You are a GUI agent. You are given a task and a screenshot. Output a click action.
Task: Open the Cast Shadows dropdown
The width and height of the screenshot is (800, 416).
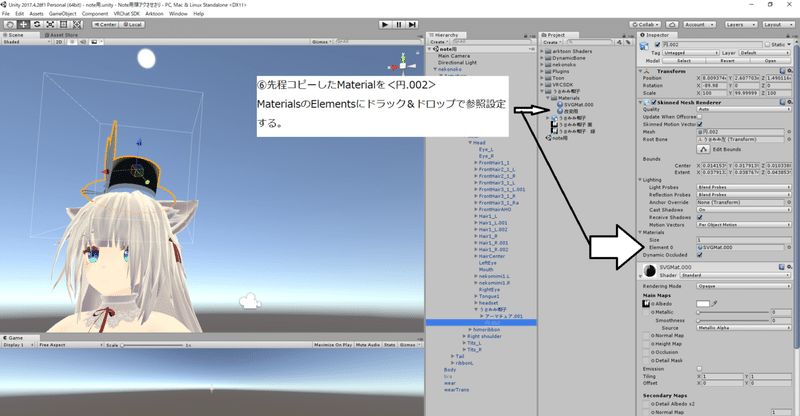744,210
